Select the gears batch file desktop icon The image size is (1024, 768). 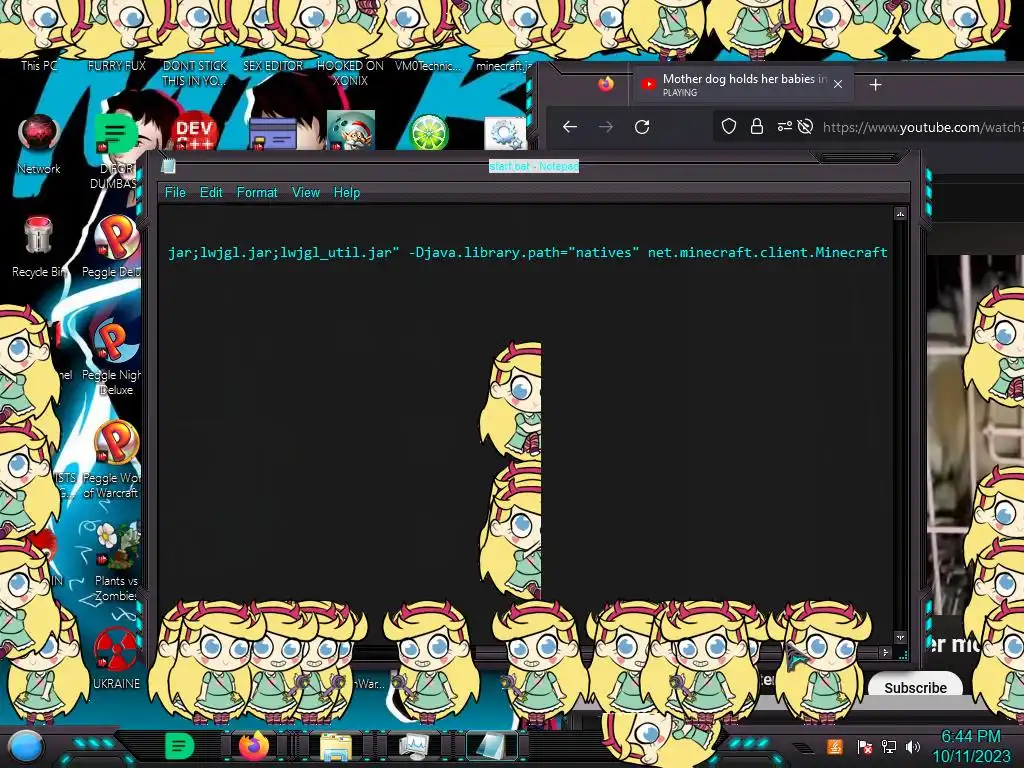[505, 133]
